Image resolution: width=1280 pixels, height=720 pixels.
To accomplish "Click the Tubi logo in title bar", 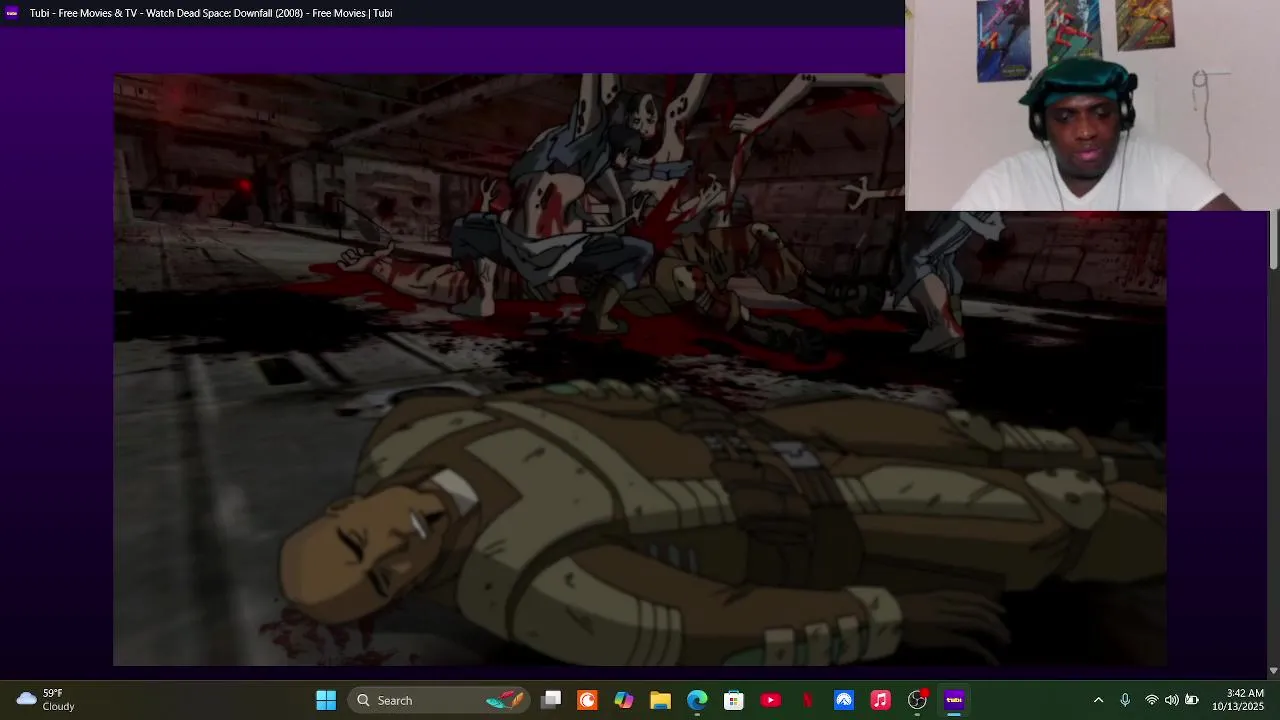I will pos(12,13).
